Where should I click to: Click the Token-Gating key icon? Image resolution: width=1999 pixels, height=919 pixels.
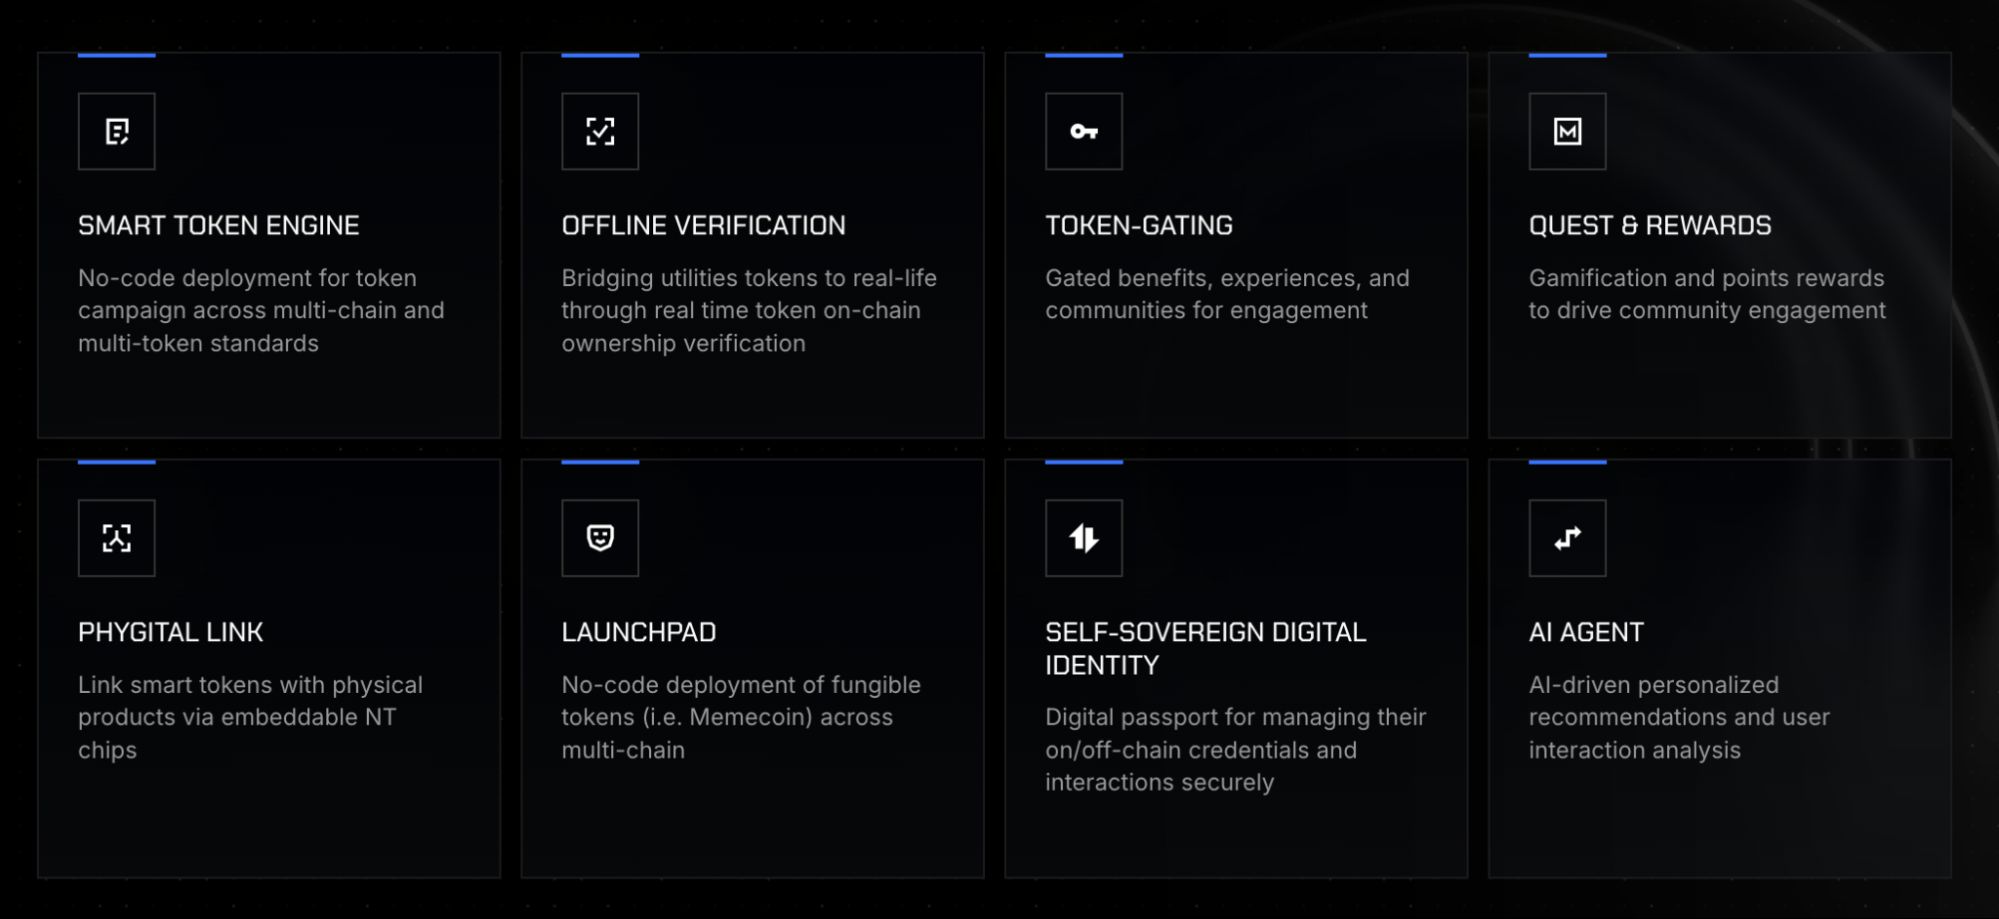click(1084, 131)
